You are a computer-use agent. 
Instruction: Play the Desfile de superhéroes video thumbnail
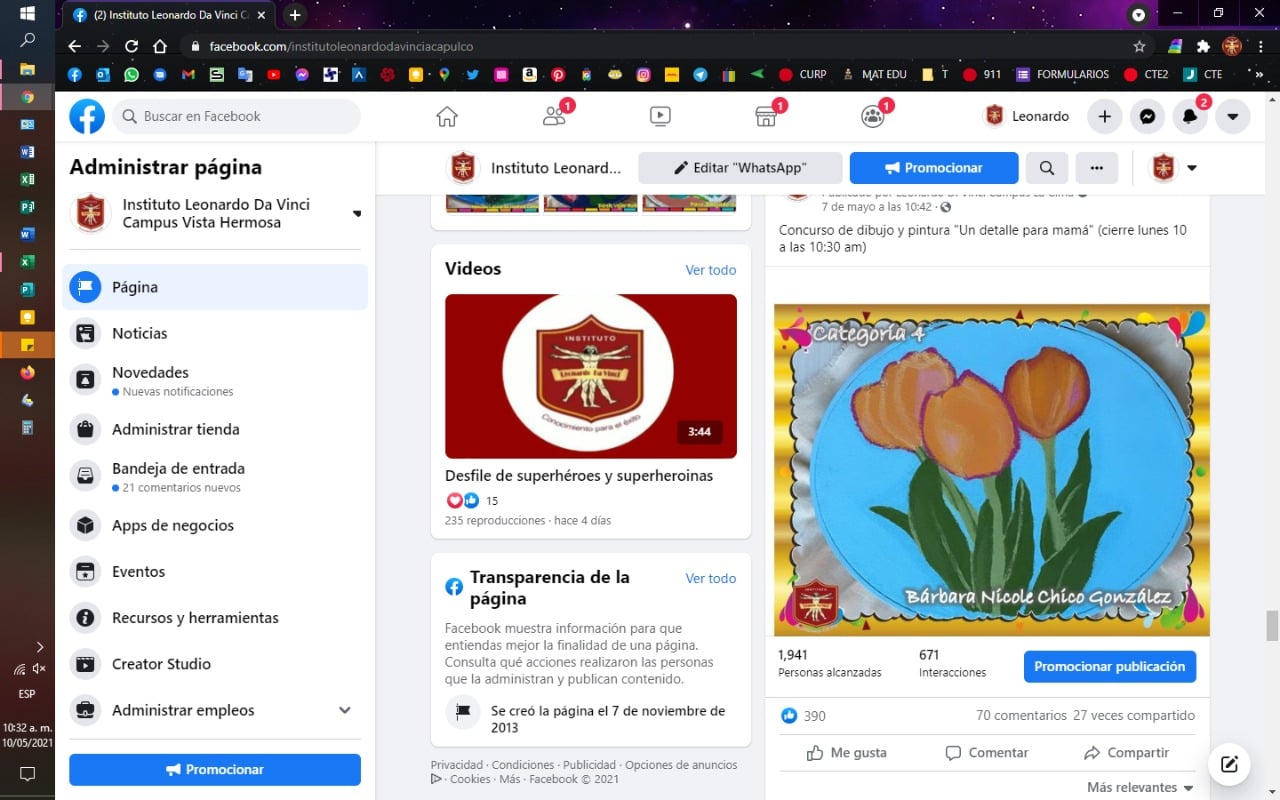pos(591,376)
